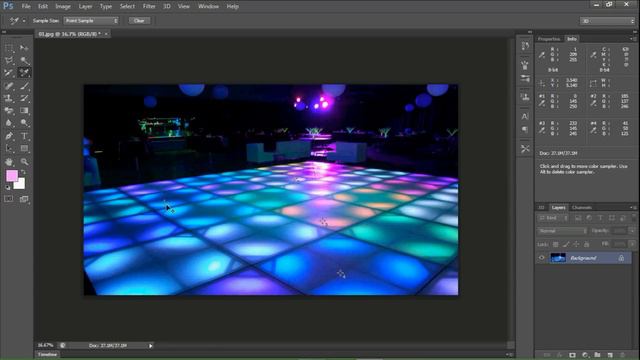Toggle type layer filter
The width and height of the screenshot is (640, 360).
(x=600, y=218)
